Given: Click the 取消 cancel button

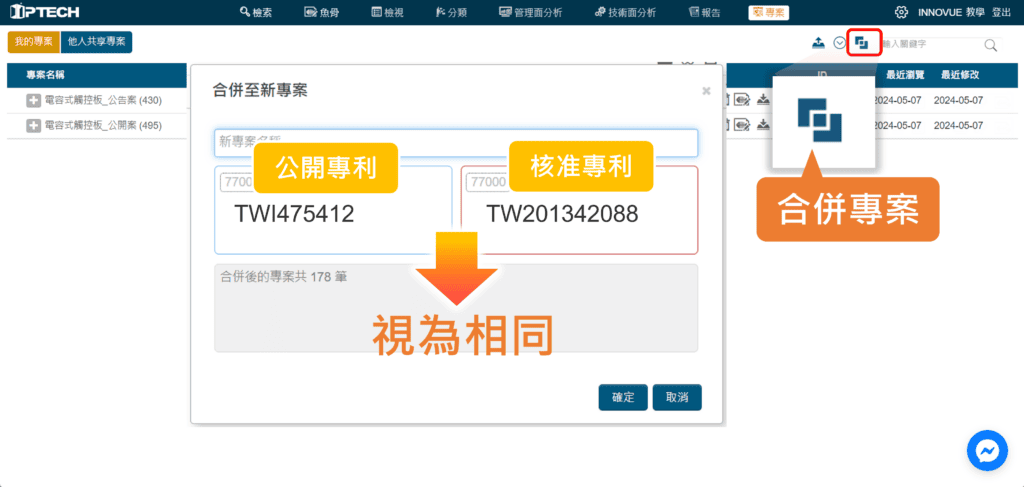Looking at the screenshot, I should 677,397.
